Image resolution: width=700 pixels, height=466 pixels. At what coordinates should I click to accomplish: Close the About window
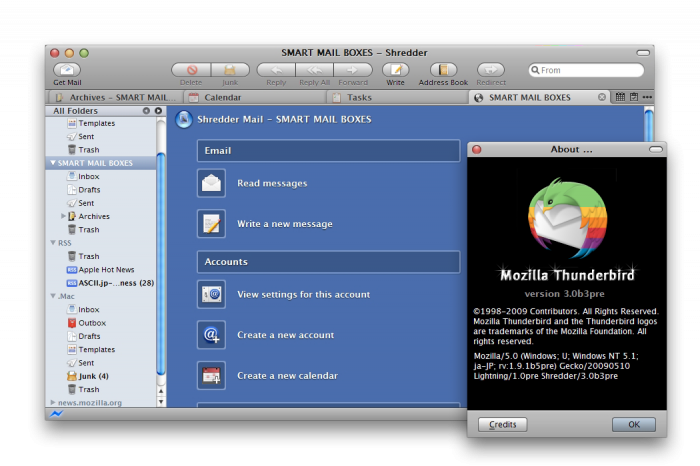[x=477, y=150]
